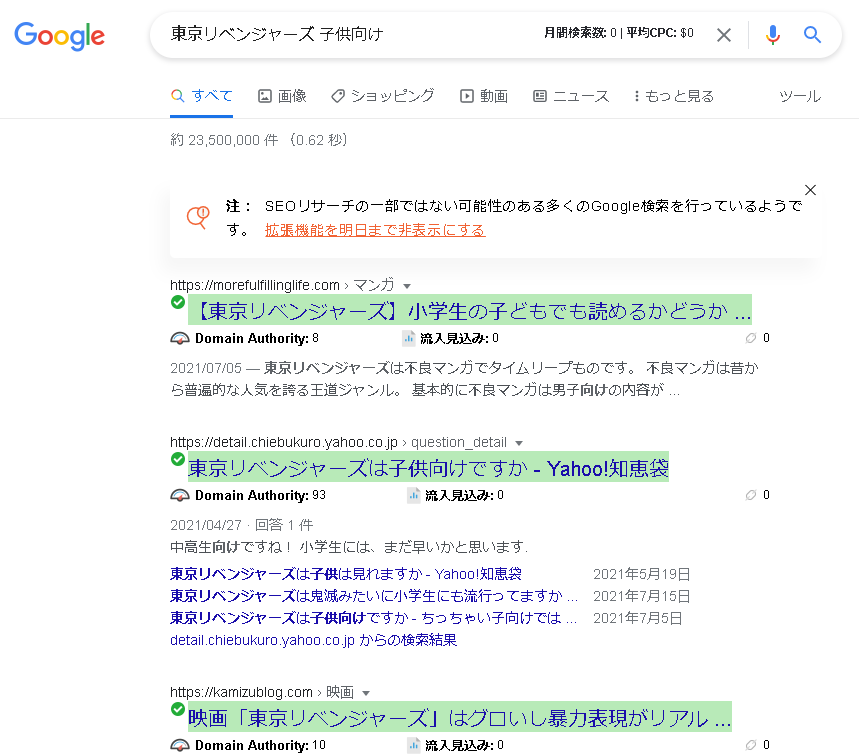Viewport: 859px width, 754px height.
Task: Click the Google logo
Action: click(59, 36)
